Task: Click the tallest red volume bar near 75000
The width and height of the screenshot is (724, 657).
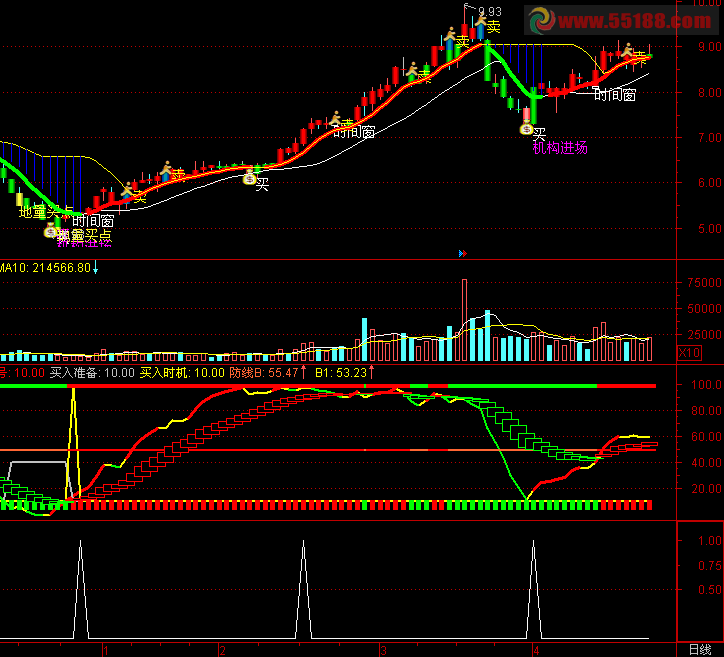Action: 465,319
